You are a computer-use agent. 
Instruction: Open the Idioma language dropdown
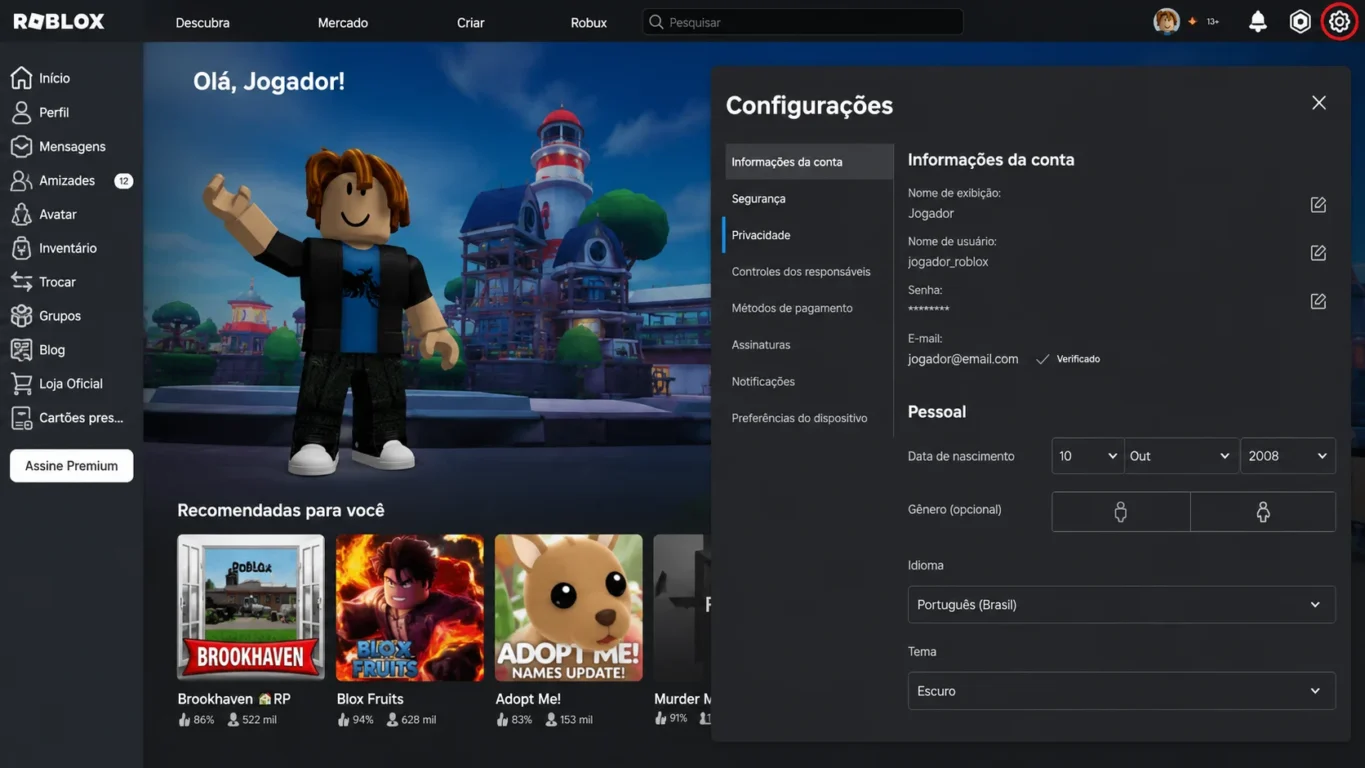pyautogui.click(x=1121, y=605)
